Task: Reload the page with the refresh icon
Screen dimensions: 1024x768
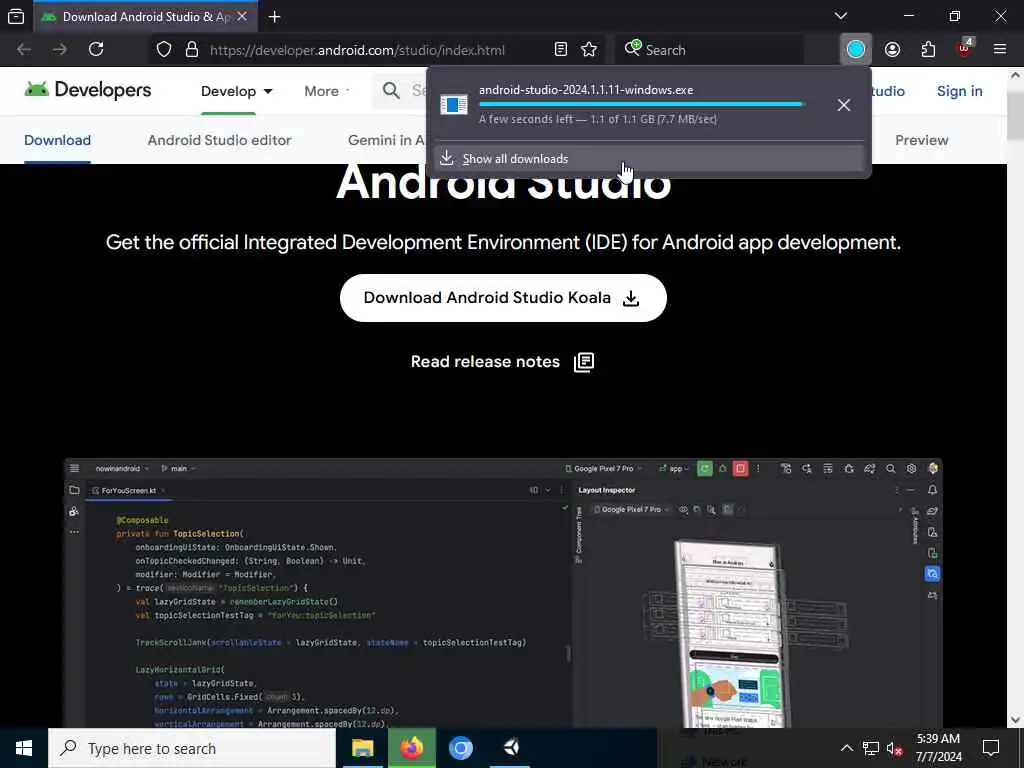Action: point(96,50)
